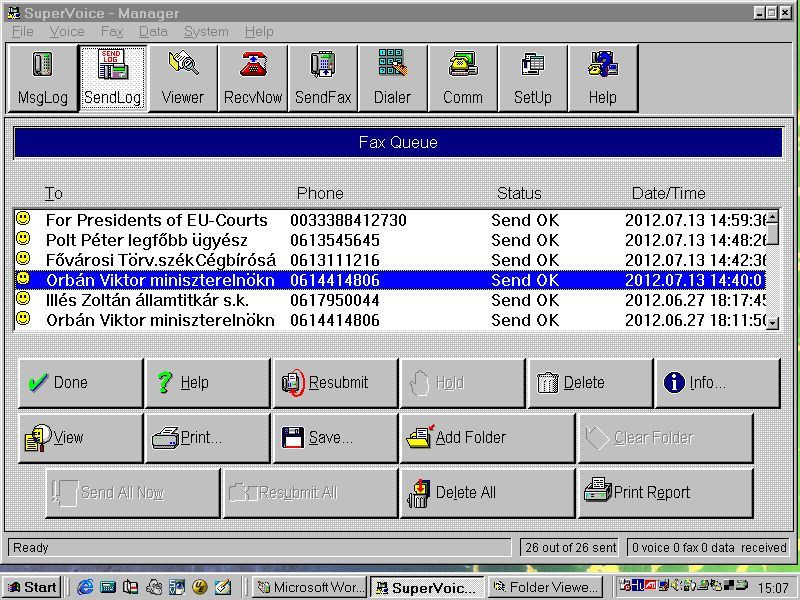Click Delete All to remove all faxes

(488, 493)
